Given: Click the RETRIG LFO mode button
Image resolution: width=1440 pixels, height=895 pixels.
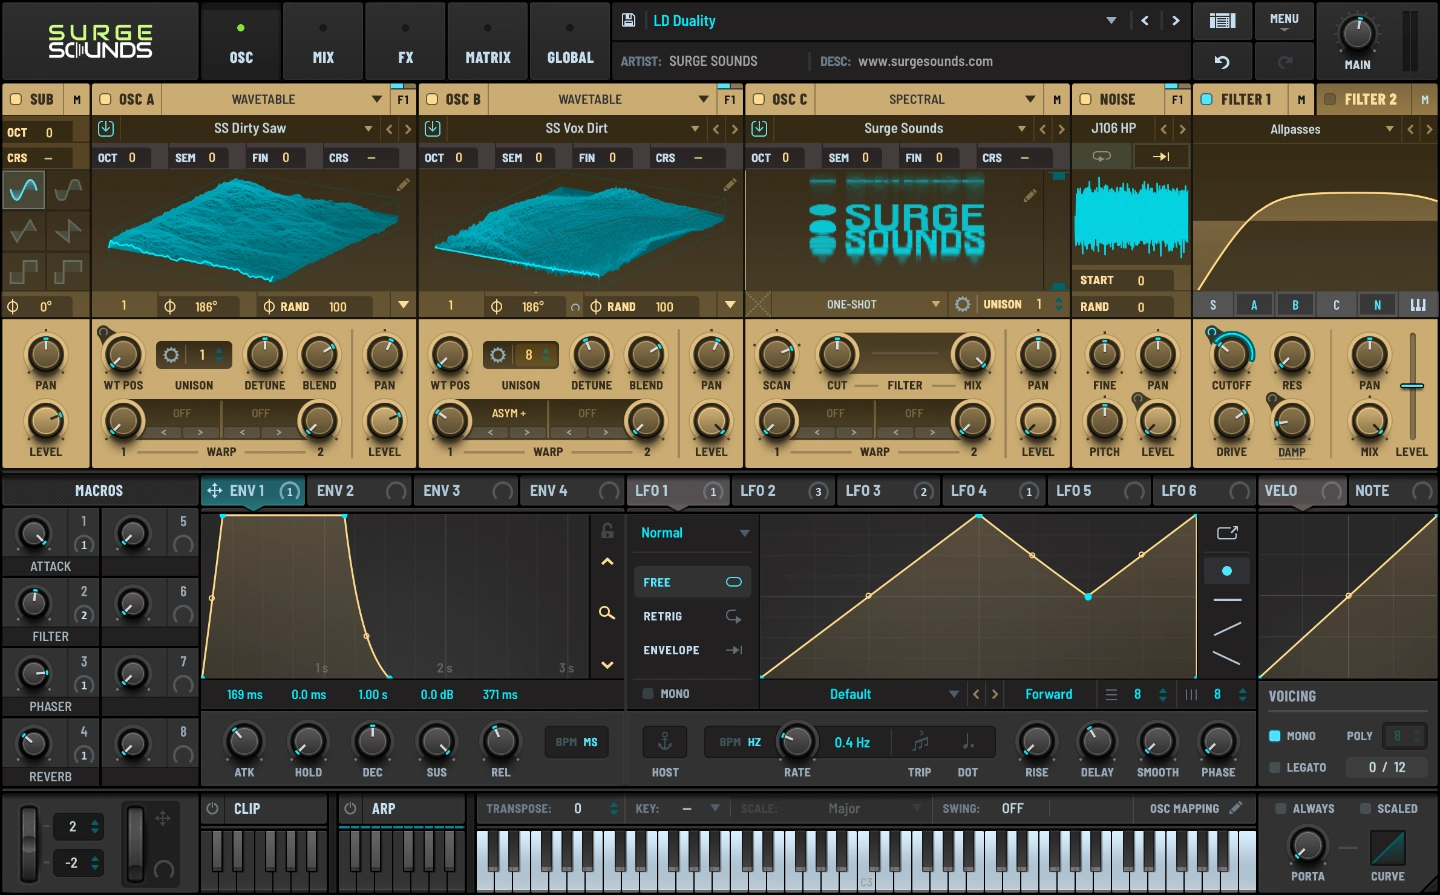Looking at the screenshot, I should point(692,616).
